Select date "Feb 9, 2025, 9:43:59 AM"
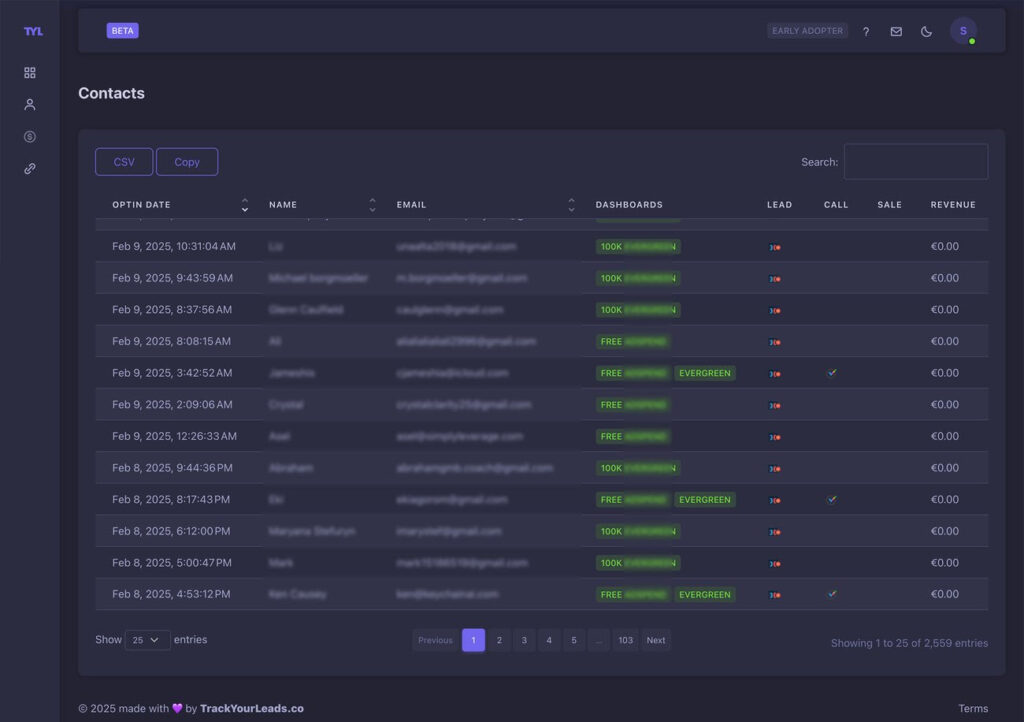Image resolution: width=1024 pixels, height=722 pixels. tap(172, 278)
